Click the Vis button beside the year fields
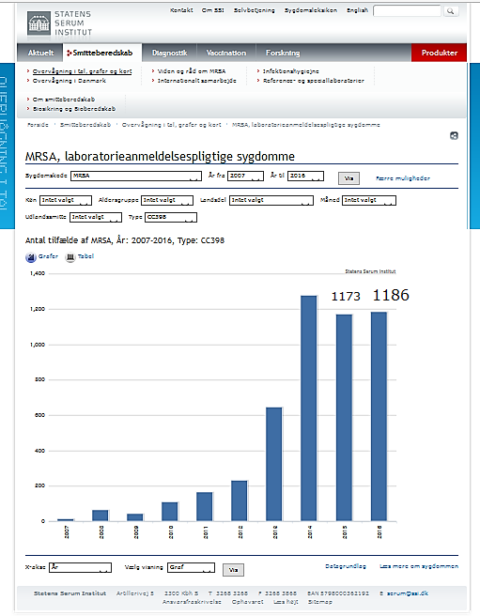Screen dimensions: 480x616 pyautogui.click(x=349, y=178)
